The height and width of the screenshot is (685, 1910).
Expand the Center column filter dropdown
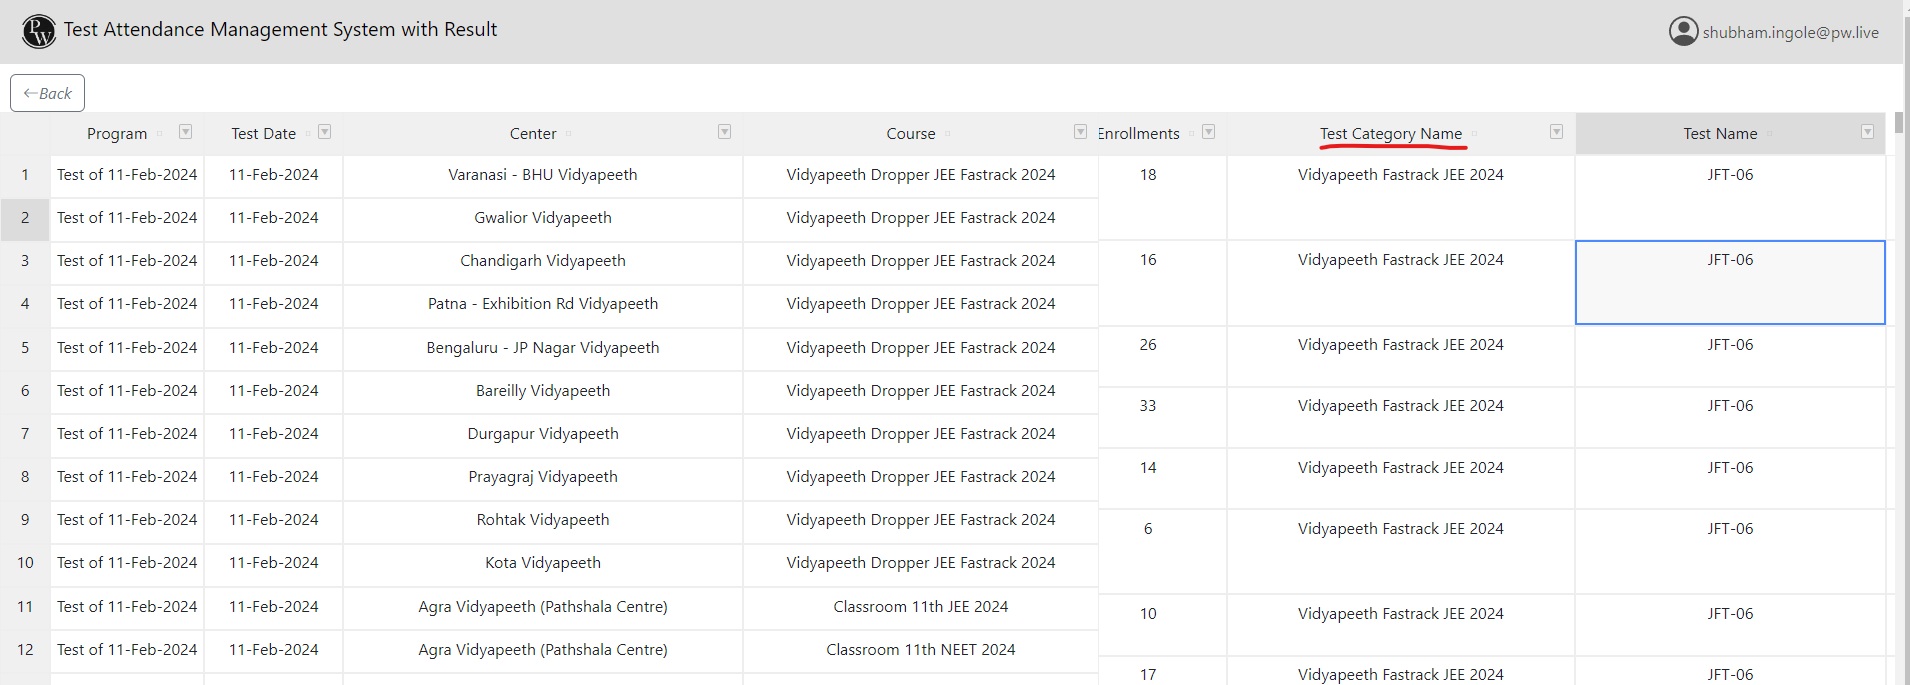point(724,132)
